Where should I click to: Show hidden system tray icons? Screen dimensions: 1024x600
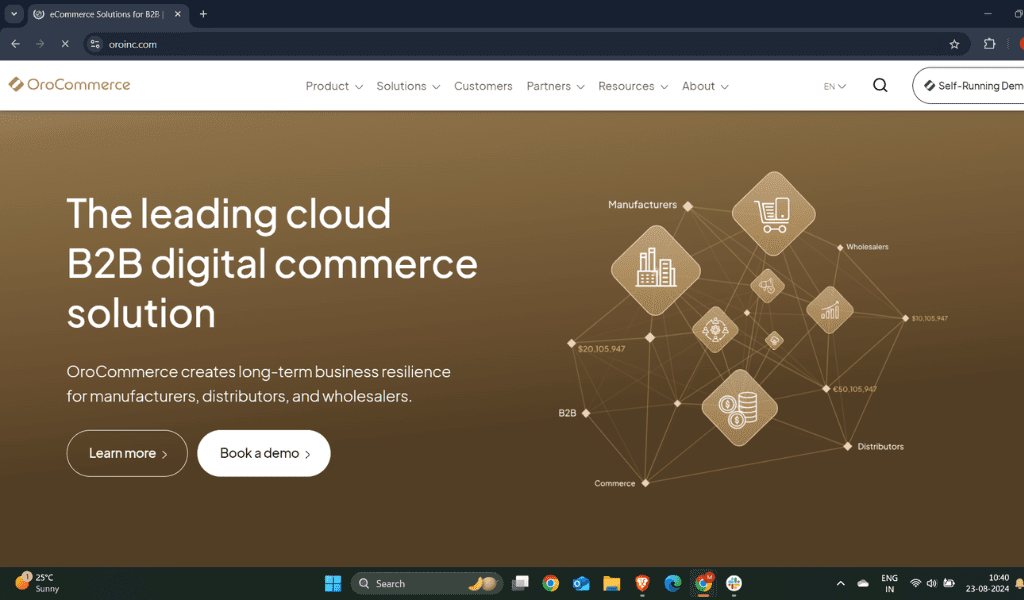pyautogui.click(x=840, y=583)
